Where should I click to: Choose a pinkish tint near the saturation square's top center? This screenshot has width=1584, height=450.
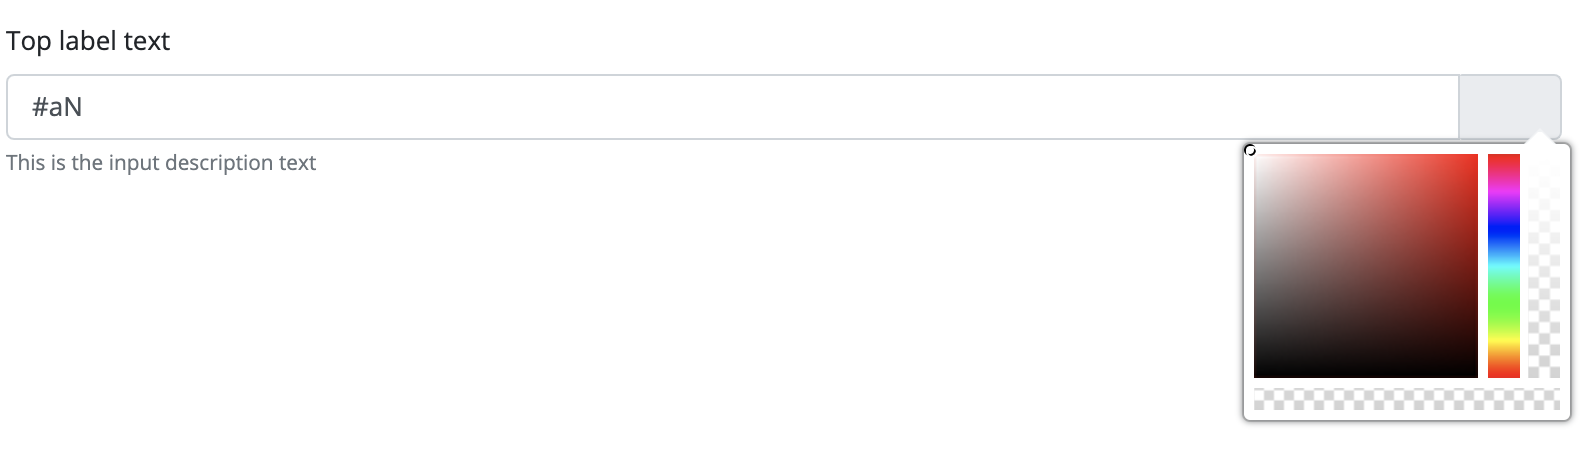(1366, 160)
